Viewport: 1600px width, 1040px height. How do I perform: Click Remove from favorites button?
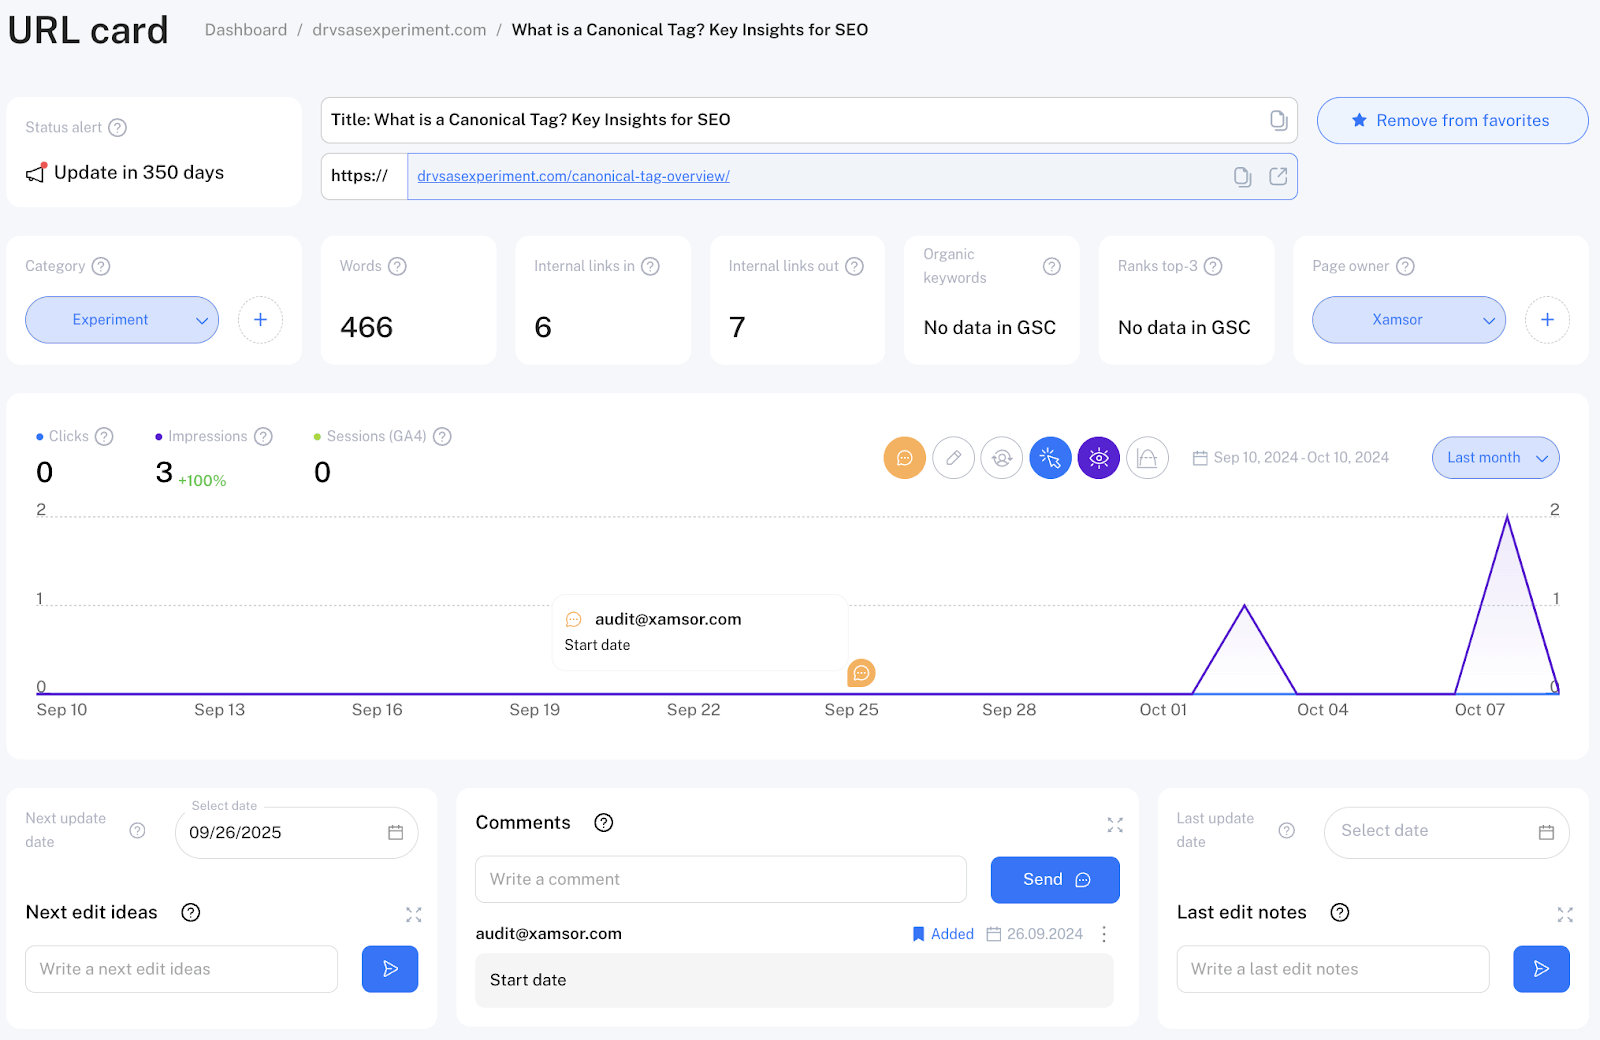click(x=1452, y=121)
